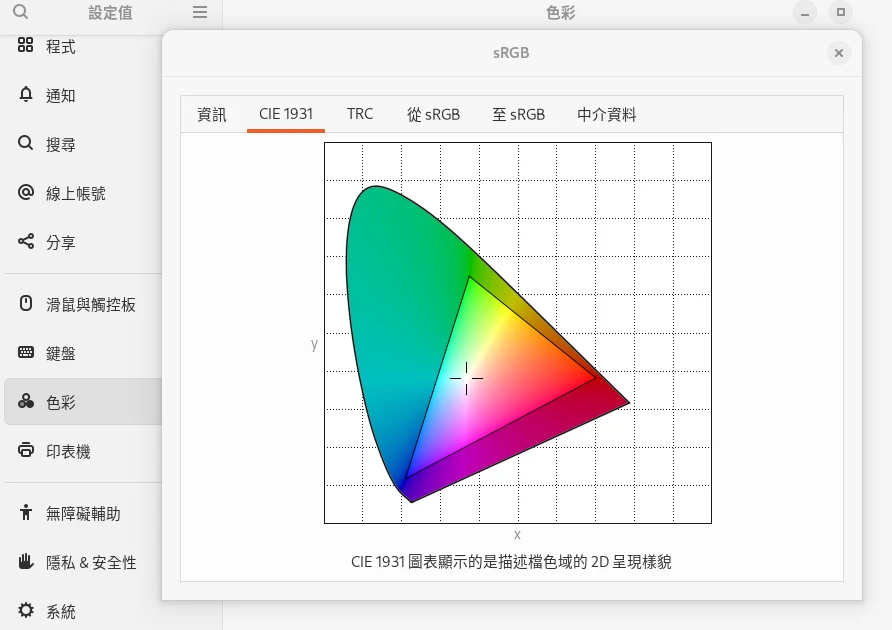892x630 pixels.
Task: Click the share icon beside 分享
Action: [26, 242]
